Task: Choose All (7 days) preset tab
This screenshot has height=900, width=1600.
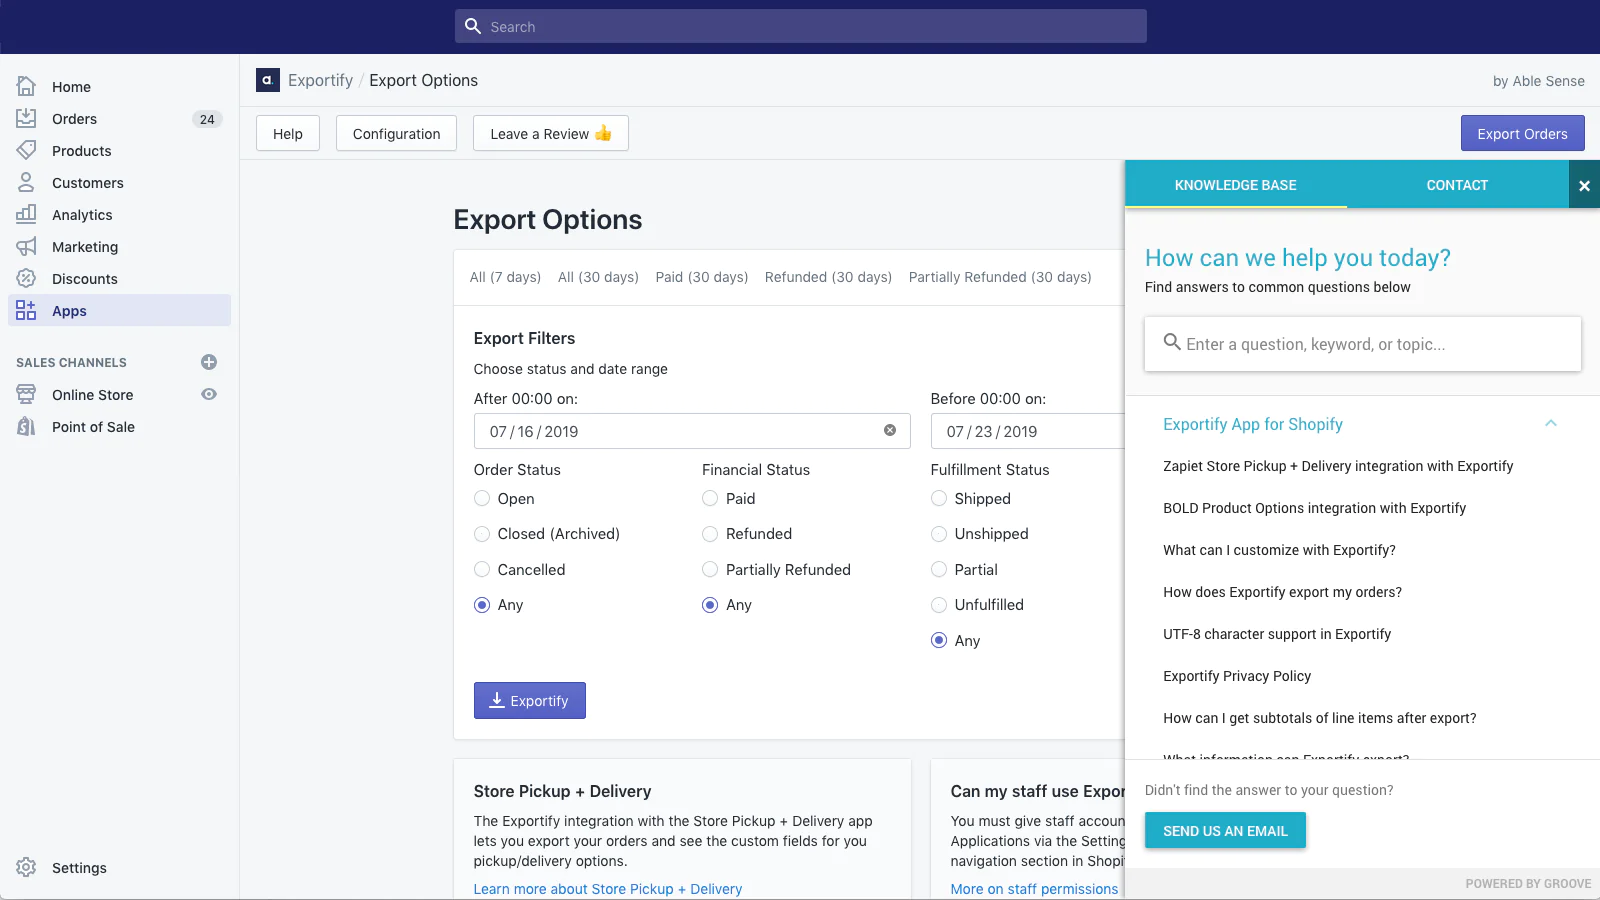Action: pyautogui.click(x=505, y=277)
